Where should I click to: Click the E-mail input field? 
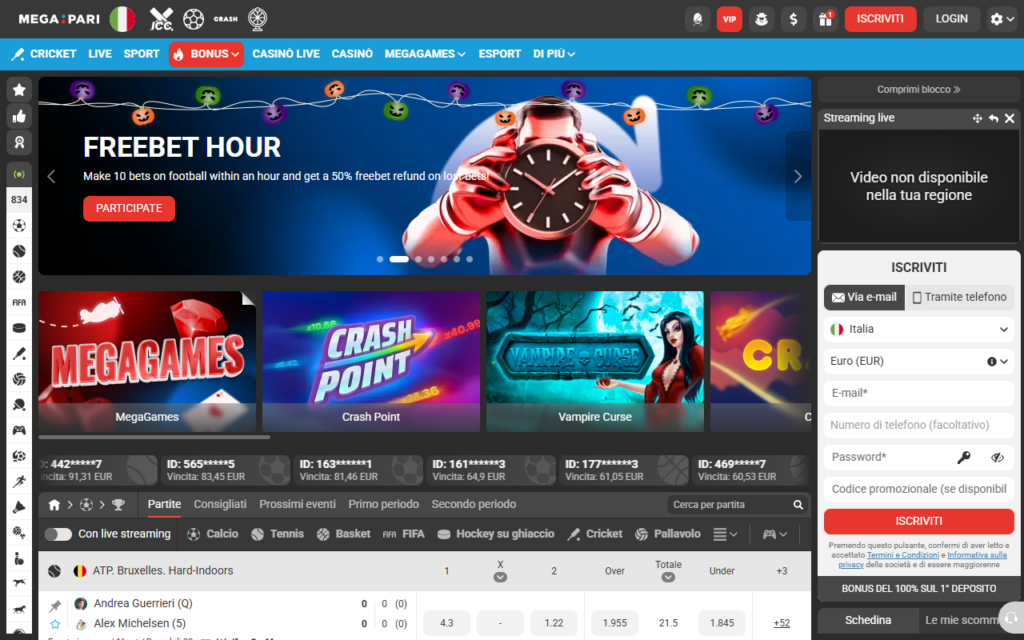919,393
